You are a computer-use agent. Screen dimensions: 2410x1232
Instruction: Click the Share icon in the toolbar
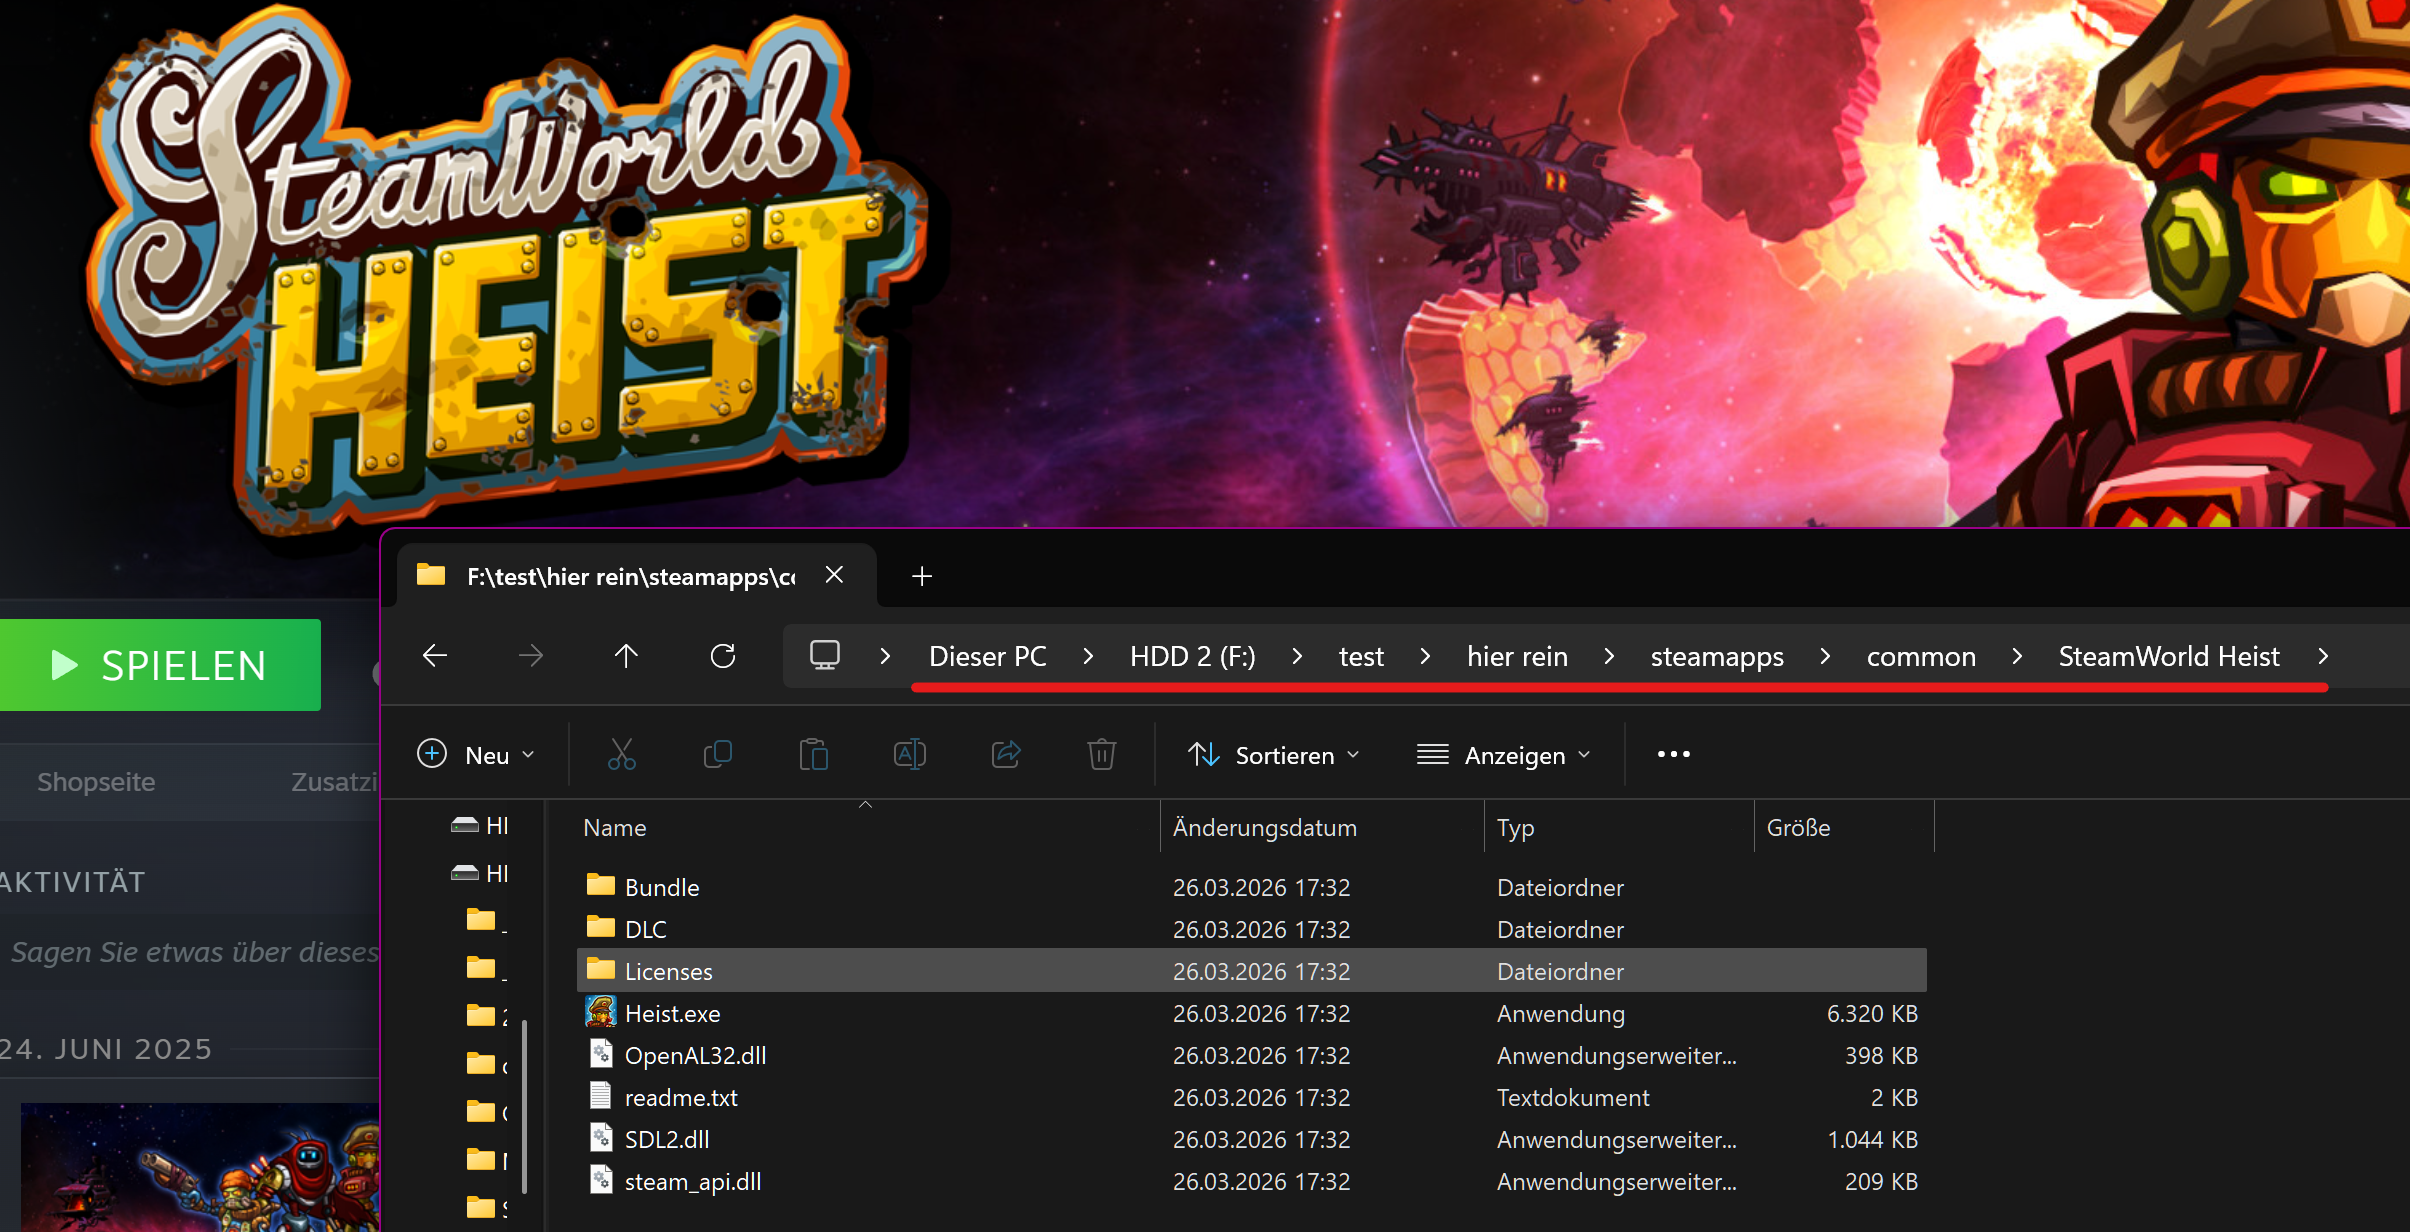(x=1005, y=754)
